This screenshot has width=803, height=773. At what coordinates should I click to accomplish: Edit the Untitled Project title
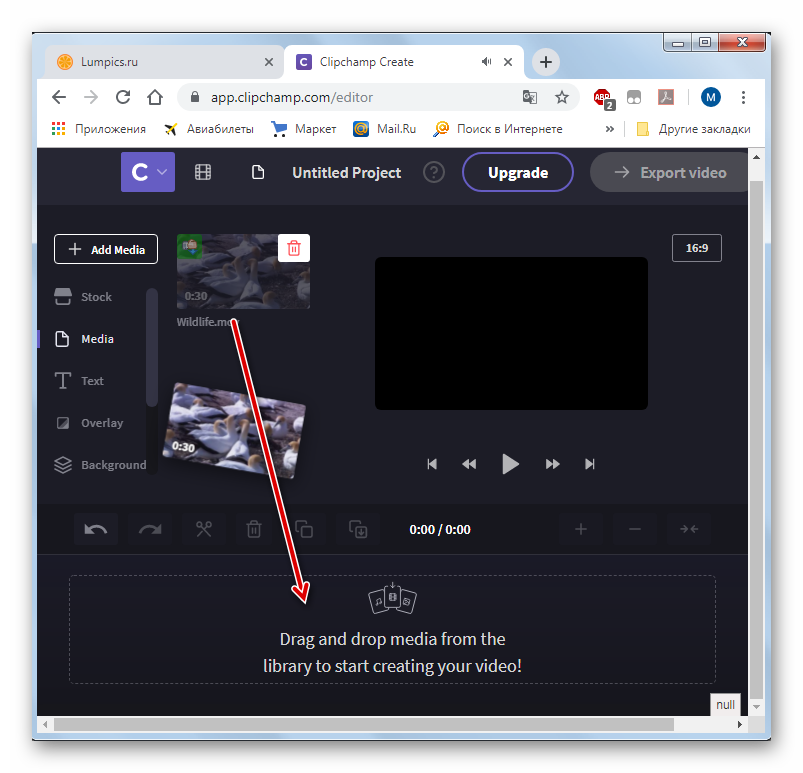coord(347,173)
